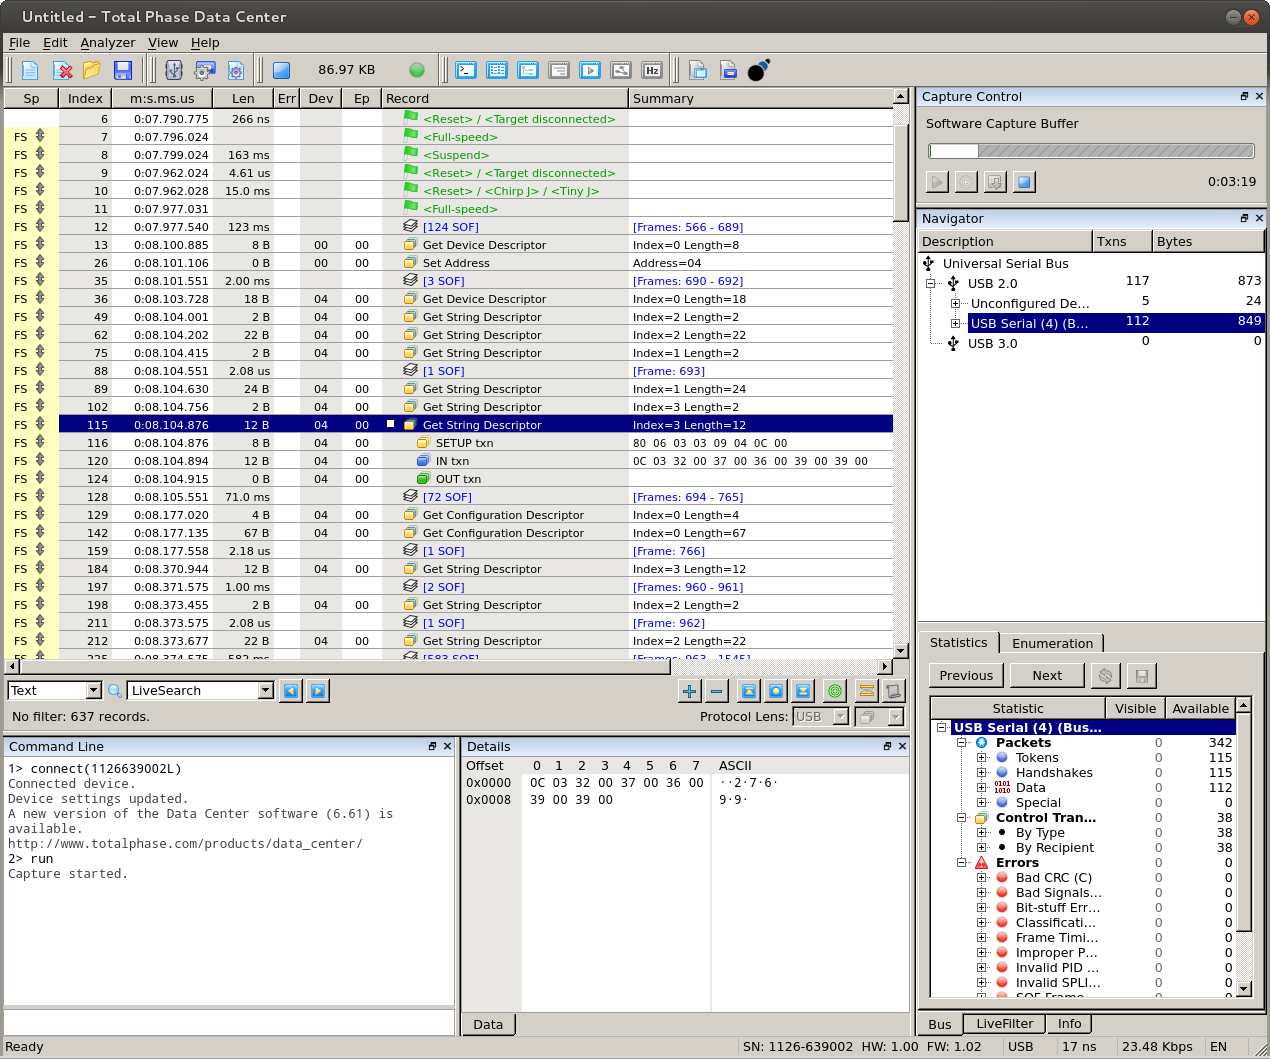Click the green circular target icon below transaction list
The image size is (1270, 1059).
(835, 691)
